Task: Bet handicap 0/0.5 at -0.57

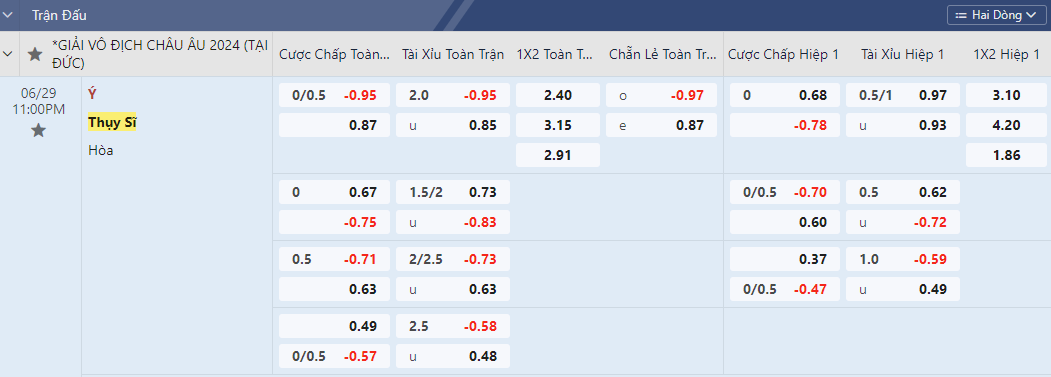Action: coord(334,356)
